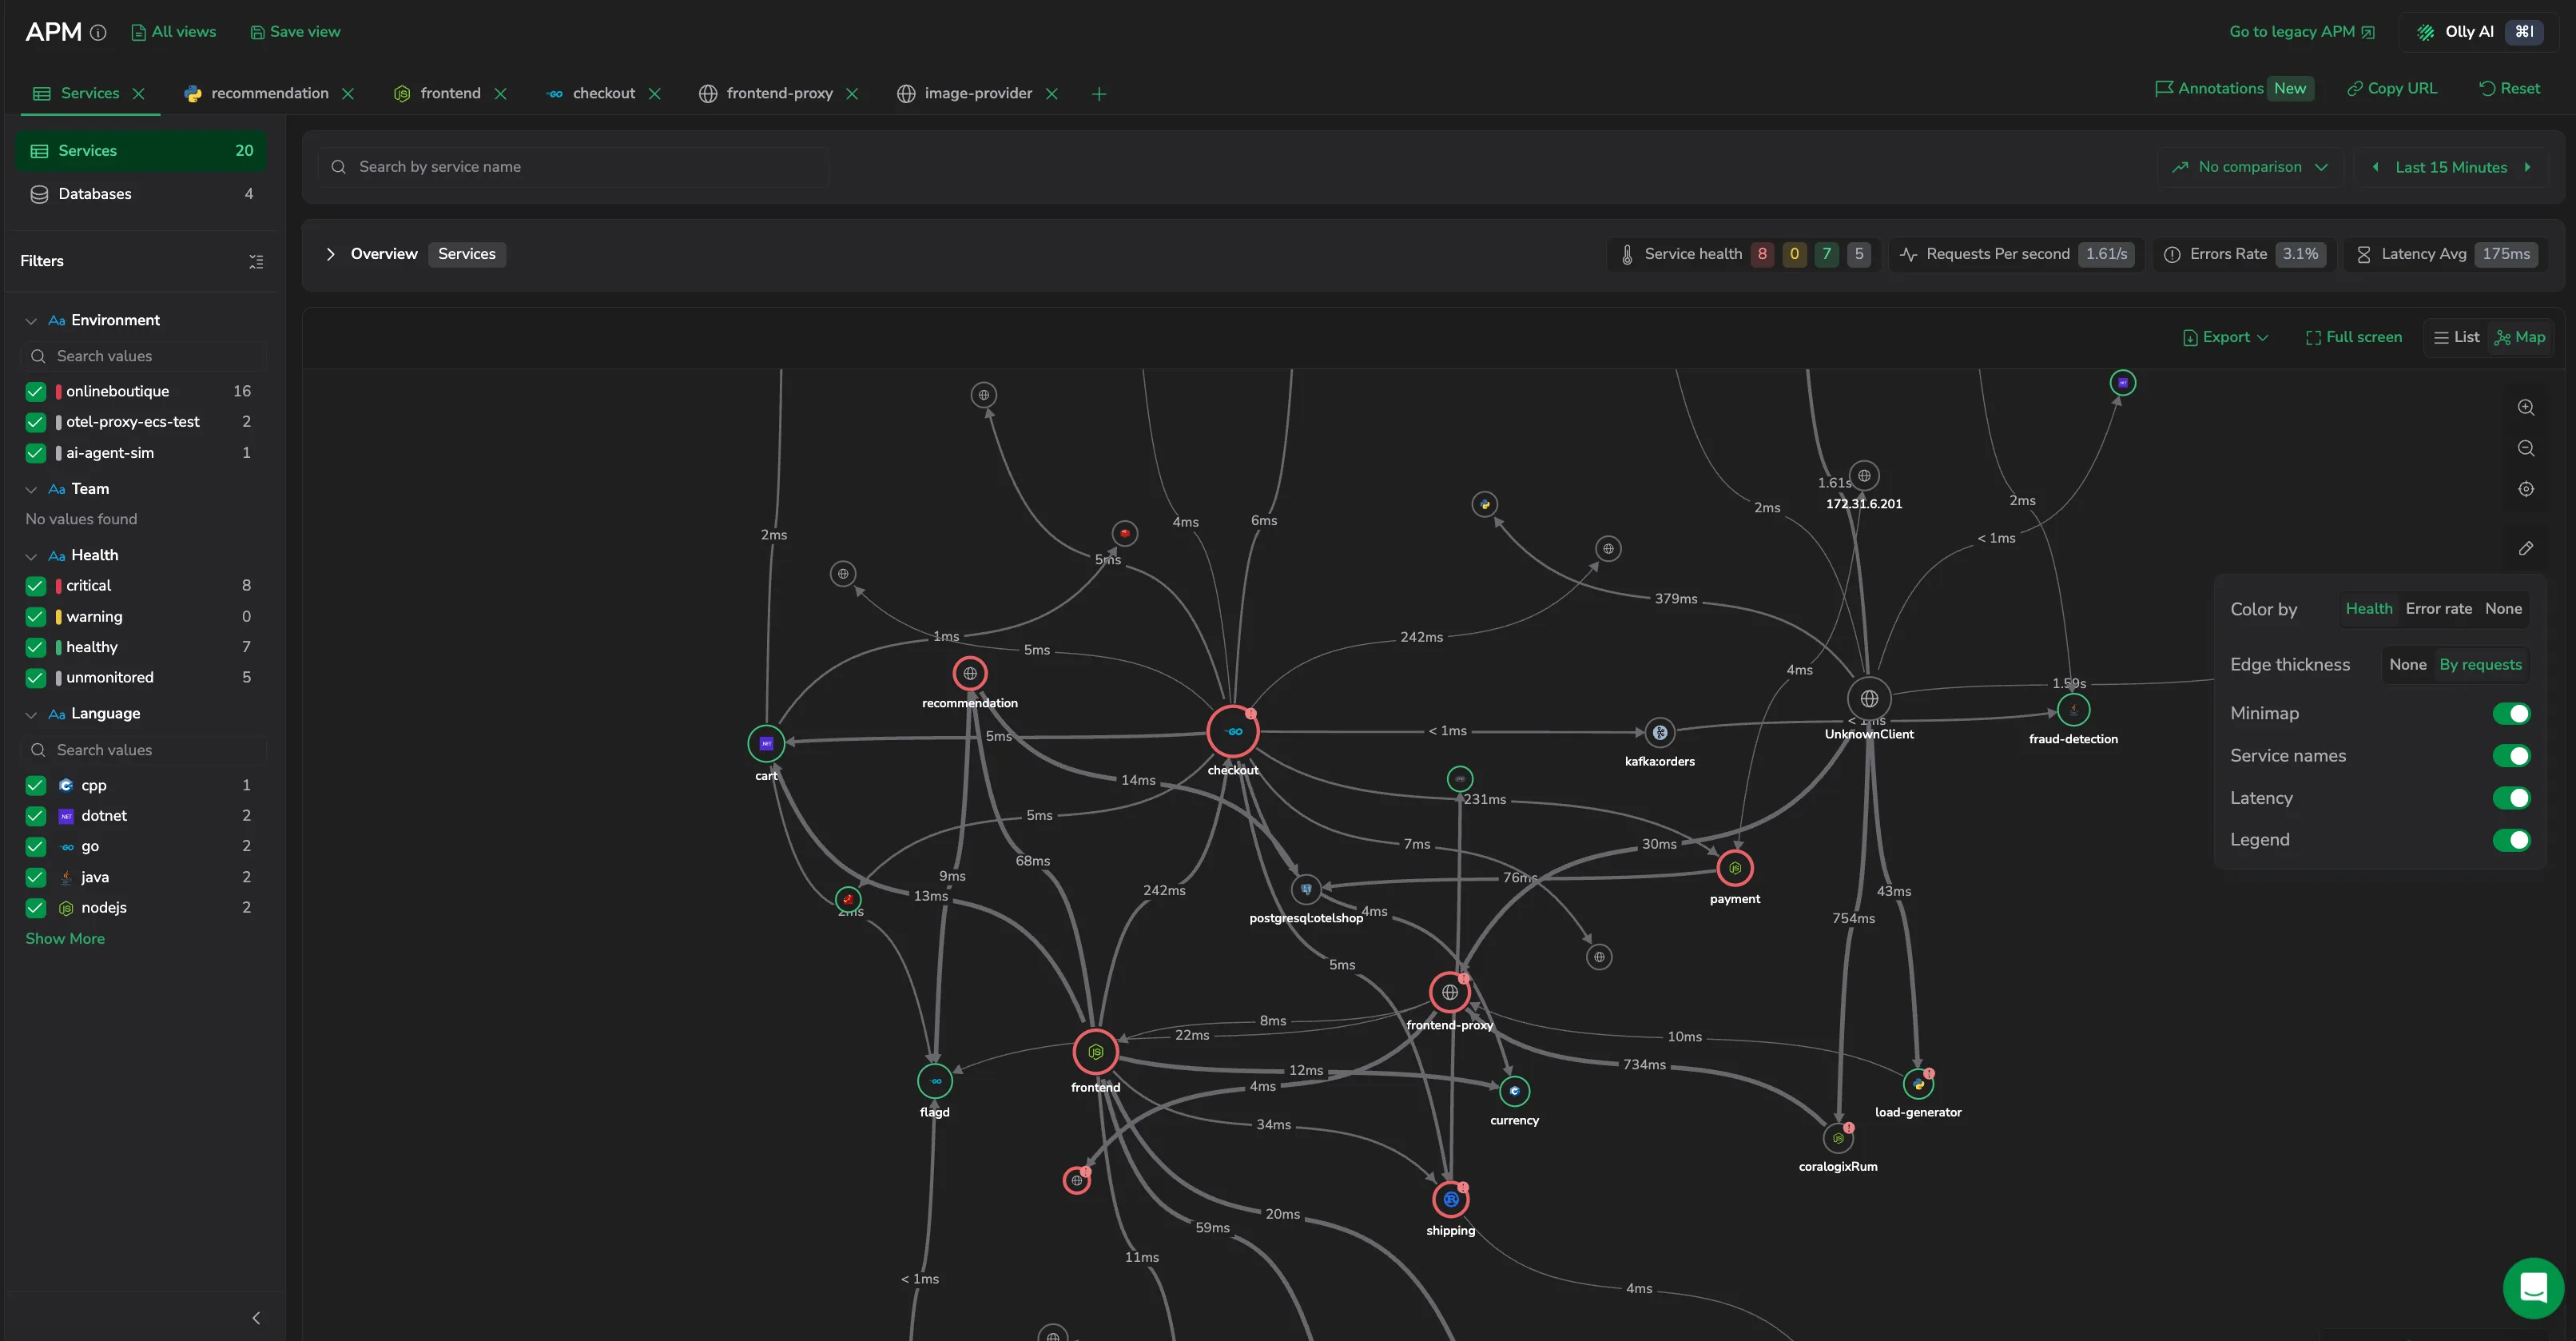Open the chat support bubble
This screenshot has height=1341, width=2576.
point(2533,1288)
